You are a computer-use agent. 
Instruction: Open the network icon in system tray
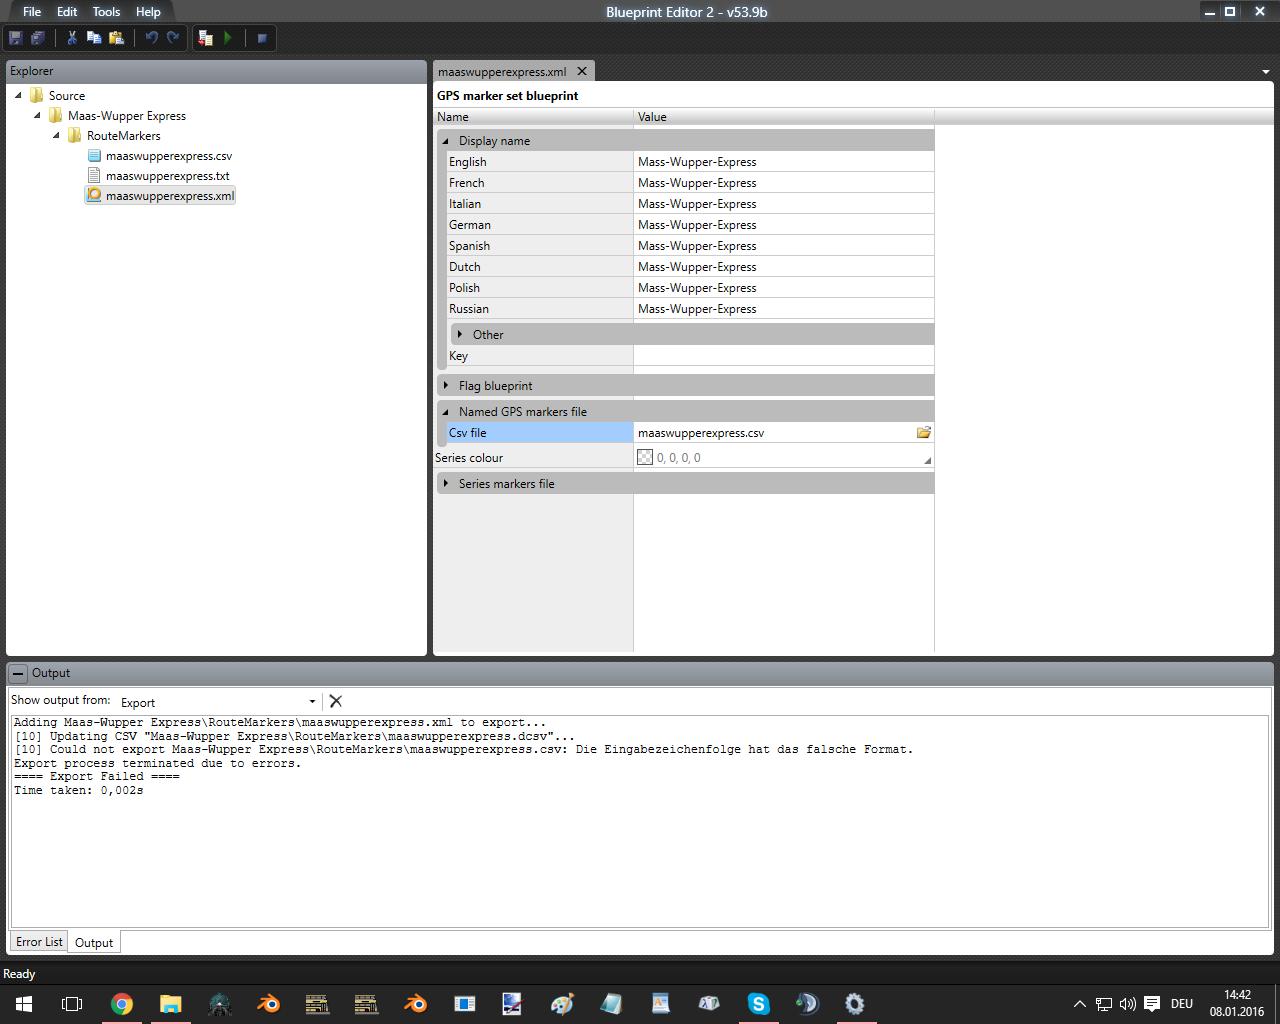coord(1104,1004)
